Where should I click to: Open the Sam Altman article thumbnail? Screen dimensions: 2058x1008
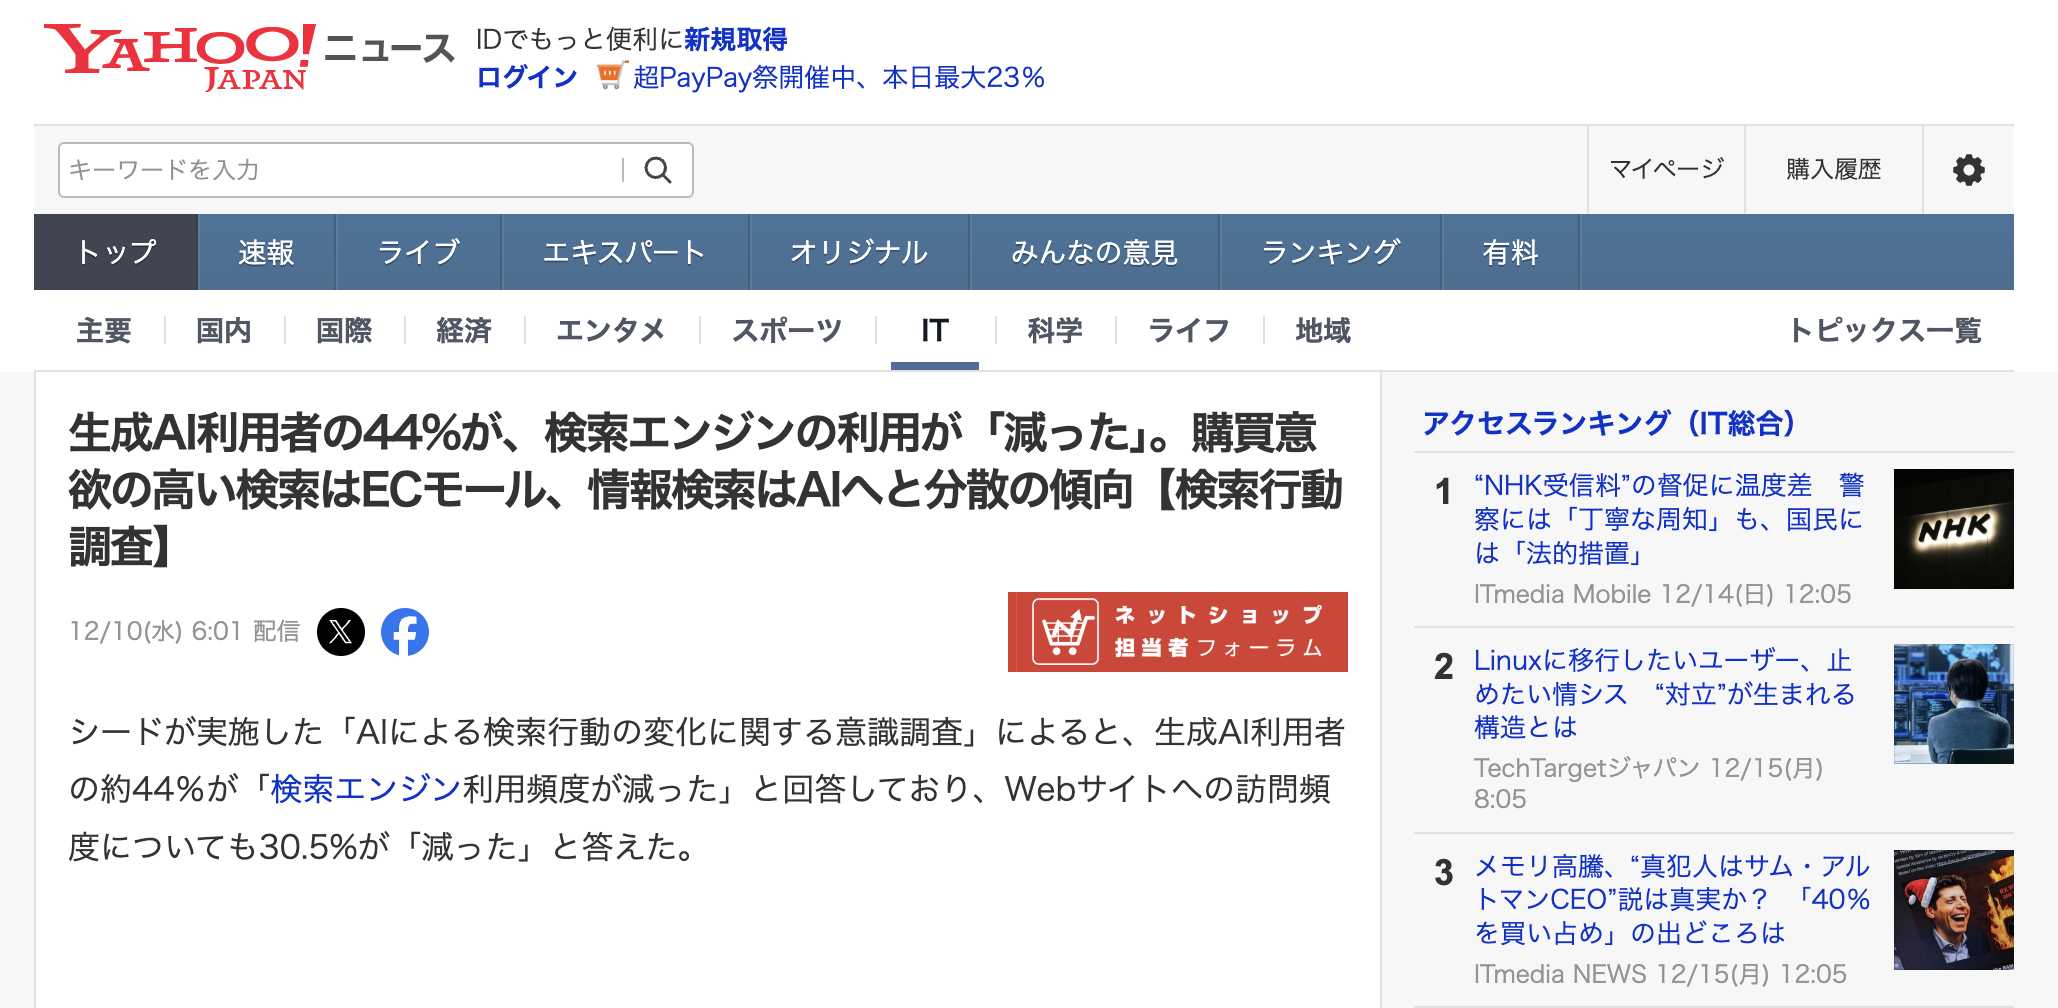pos(1953,910)
